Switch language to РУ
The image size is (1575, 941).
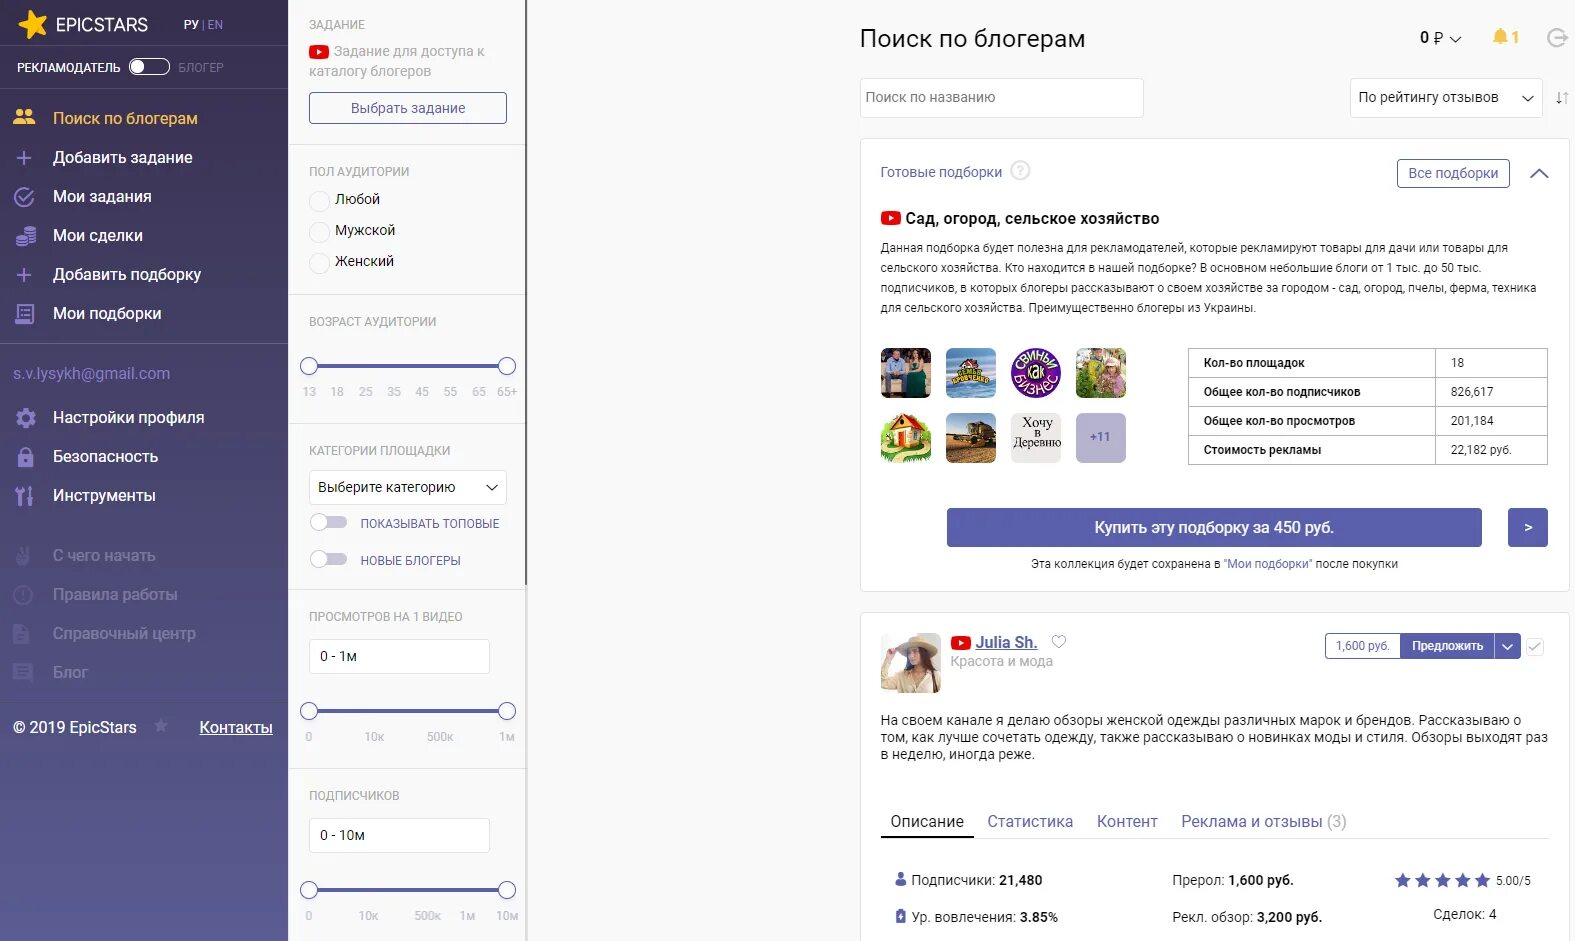[191, 25]
